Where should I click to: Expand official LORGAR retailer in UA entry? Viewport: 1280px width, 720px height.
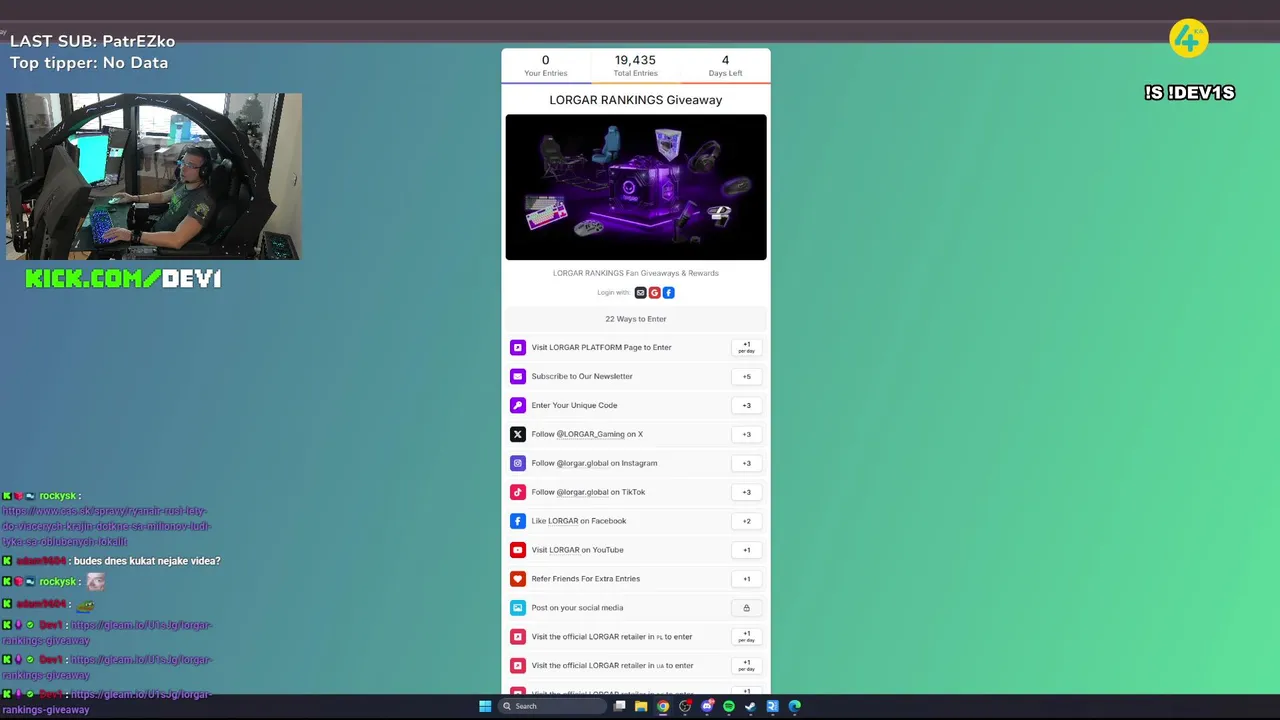click(x=636, y=666)
